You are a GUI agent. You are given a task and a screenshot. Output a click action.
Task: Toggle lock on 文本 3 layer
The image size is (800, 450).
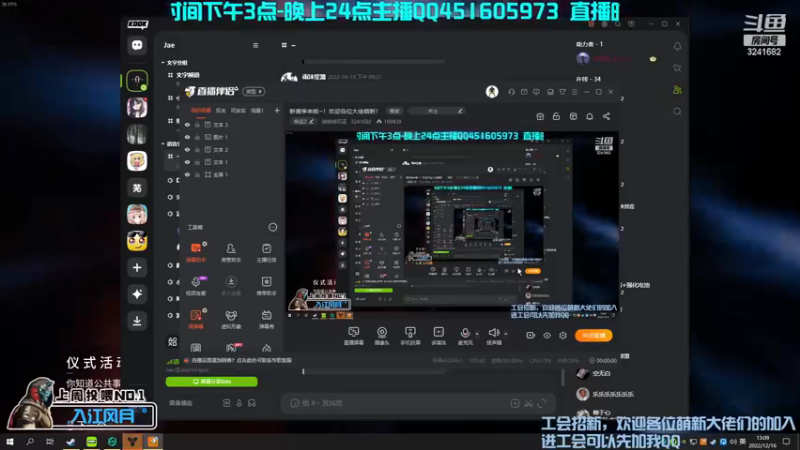pyautogui.click(x=197, y=124)
